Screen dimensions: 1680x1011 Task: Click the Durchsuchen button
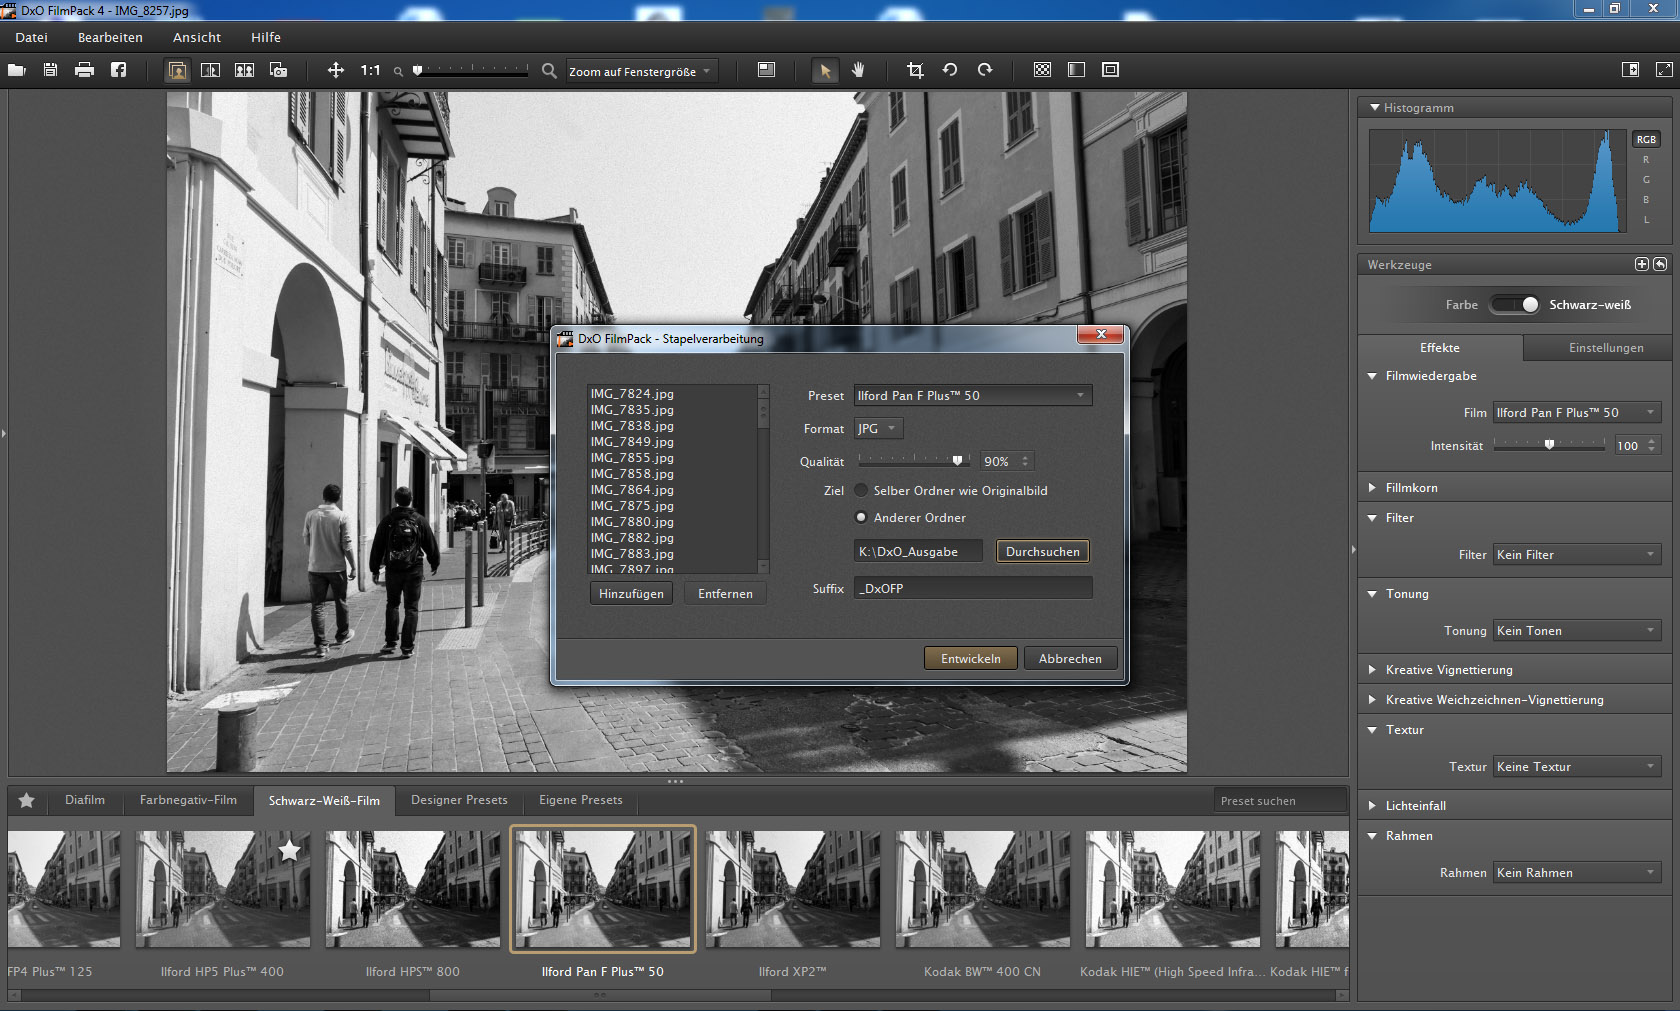pos(1042,552)
